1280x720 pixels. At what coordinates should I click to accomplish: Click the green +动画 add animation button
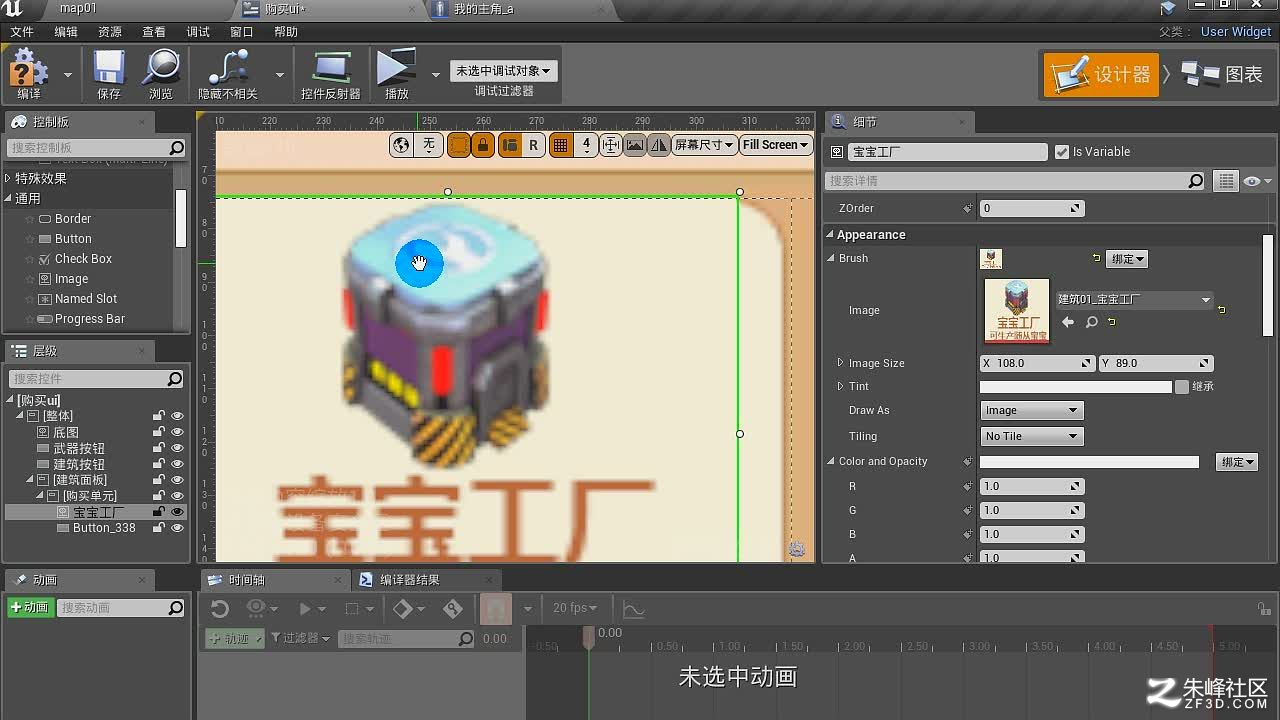pos(30,608)
